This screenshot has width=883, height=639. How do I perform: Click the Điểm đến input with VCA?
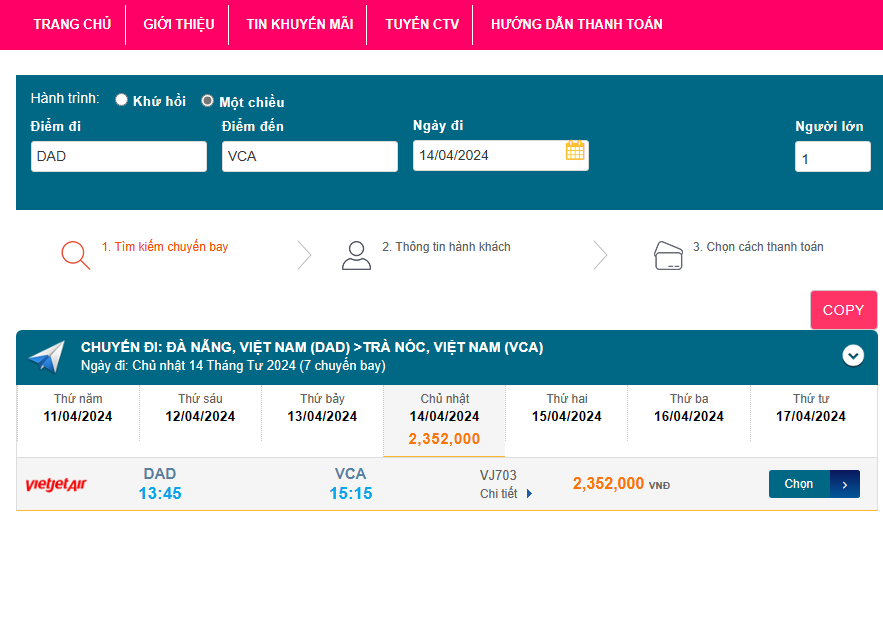pyautogui.click(x=309, y=156)
